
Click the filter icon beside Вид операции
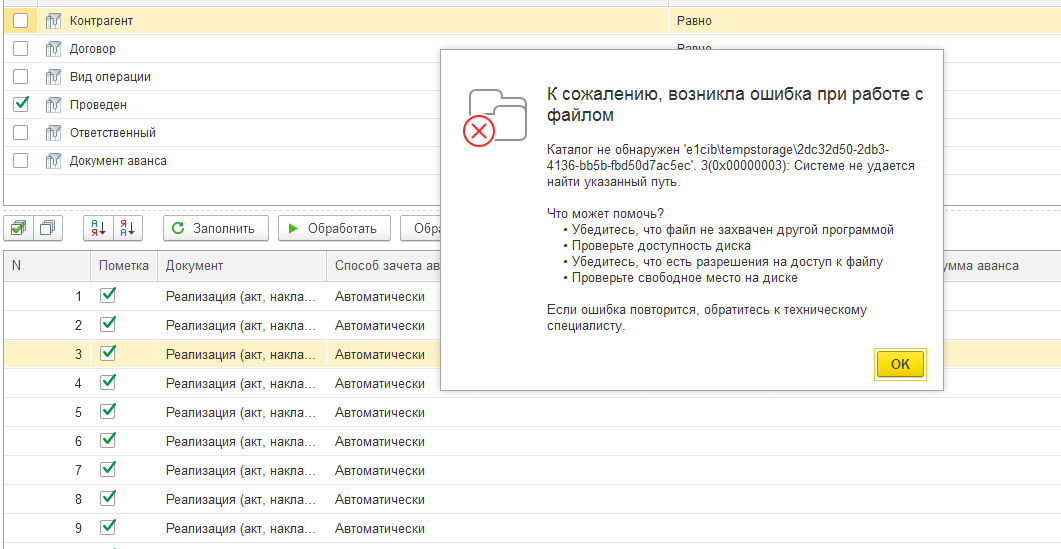54,77
